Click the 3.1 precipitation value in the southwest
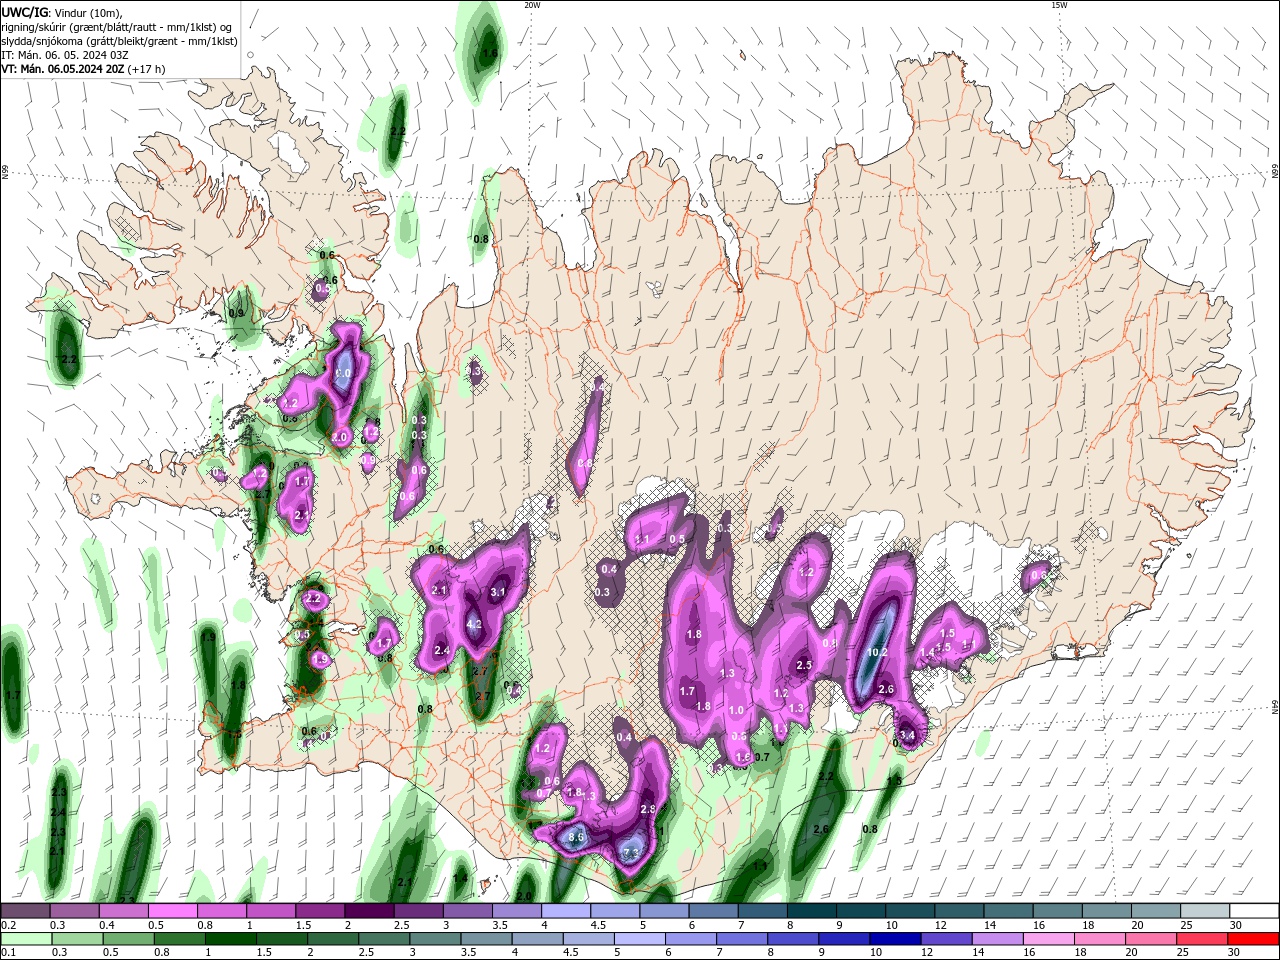Image resolution: width=1280 pixels, height=960 pixels. pos(498,592)
